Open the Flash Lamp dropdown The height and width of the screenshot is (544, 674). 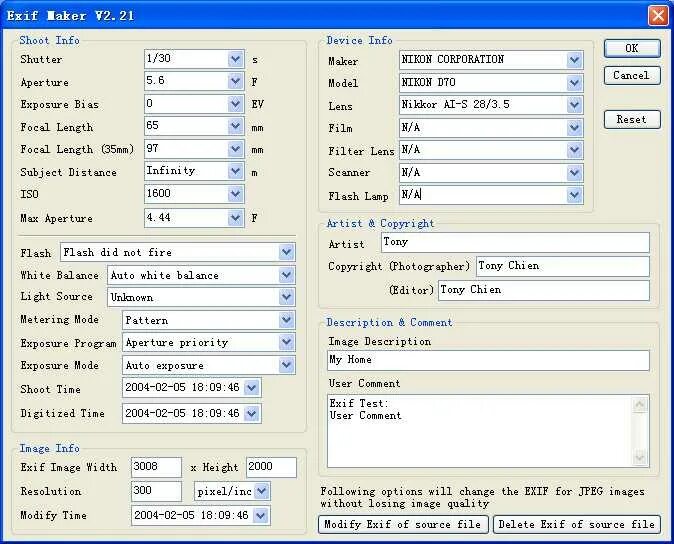point(574,195)
